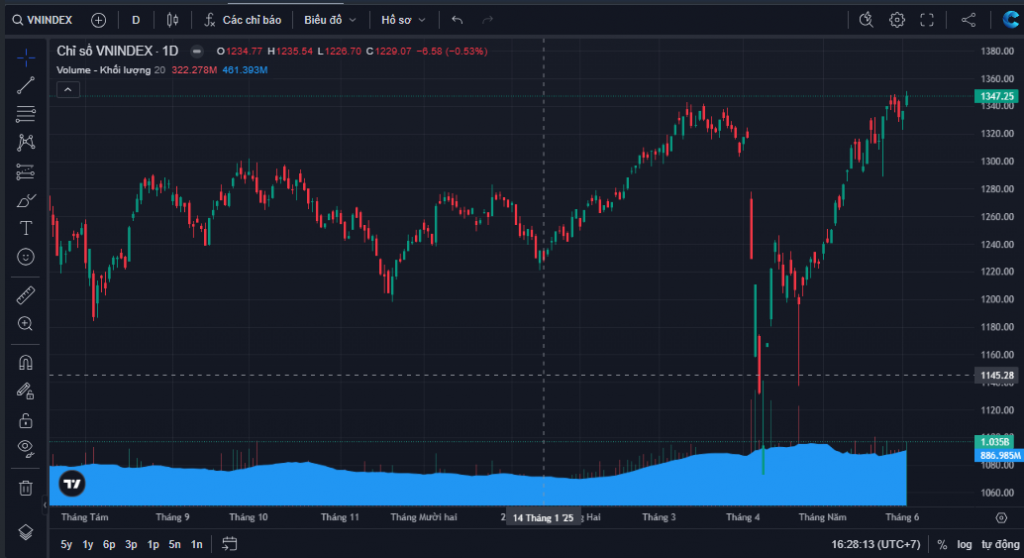This screenshot has width=1024, height=558.
Task: Redo the chart action
Action: pyautogui.click(x=487, y=20)
